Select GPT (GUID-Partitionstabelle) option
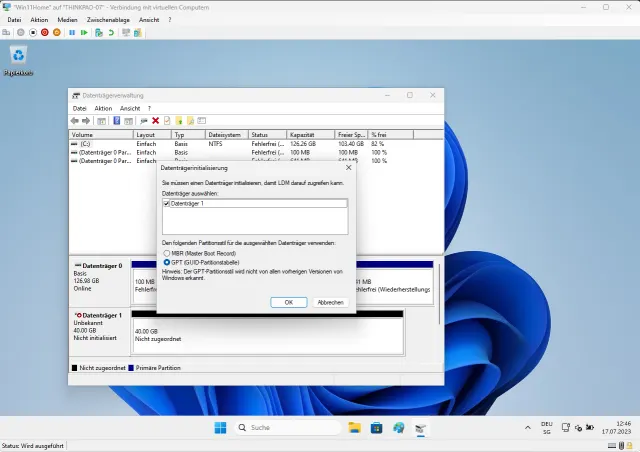 click(167, 262)
